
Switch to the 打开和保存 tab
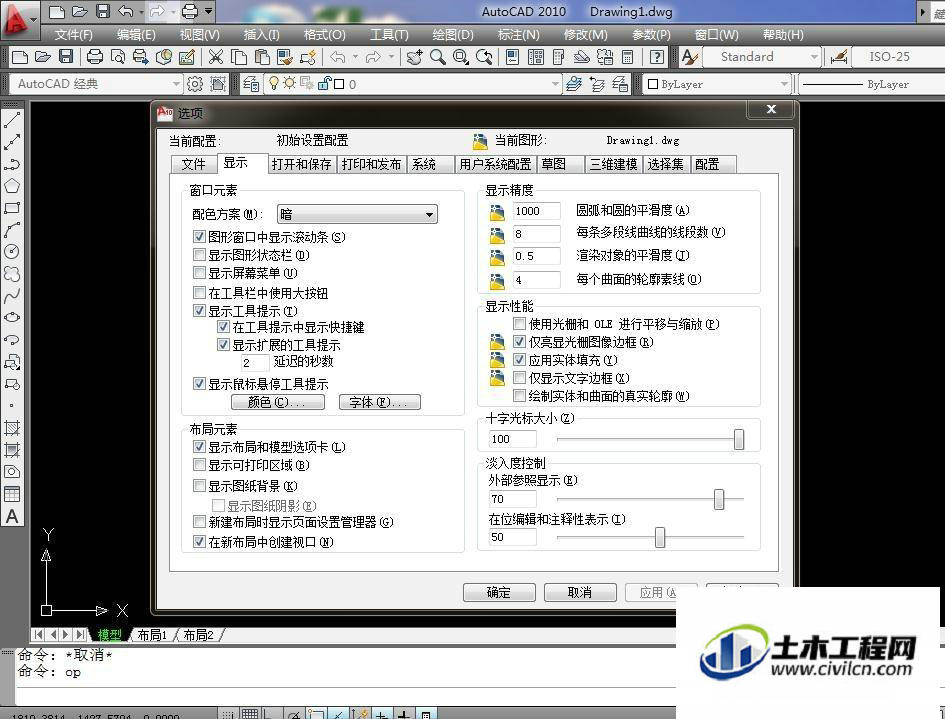coord(301,164)
